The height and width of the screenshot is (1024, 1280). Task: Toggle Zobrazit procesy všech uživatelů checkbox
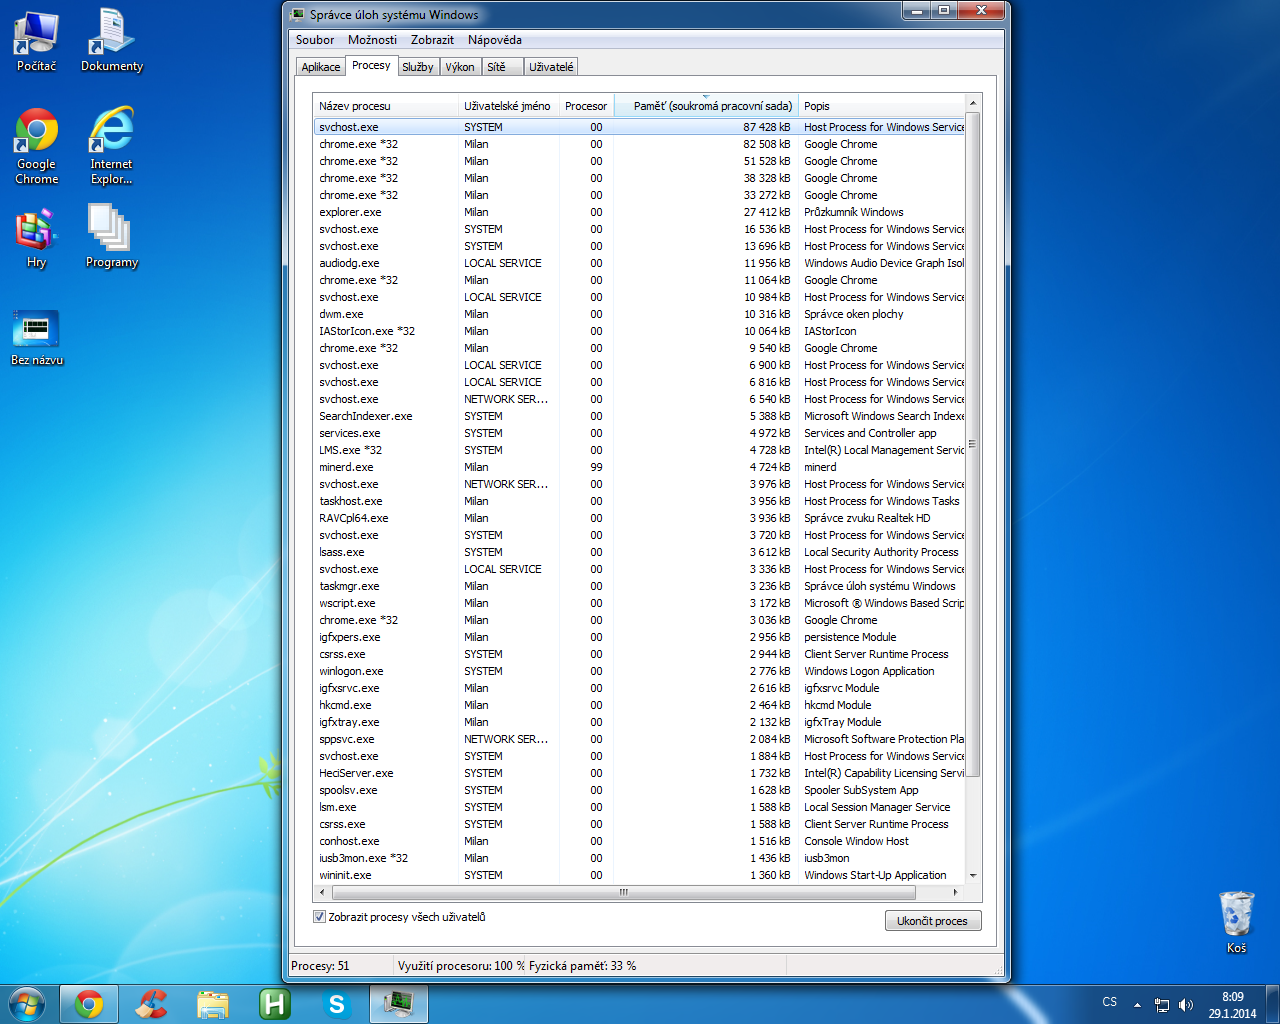[x=320, y=917]
